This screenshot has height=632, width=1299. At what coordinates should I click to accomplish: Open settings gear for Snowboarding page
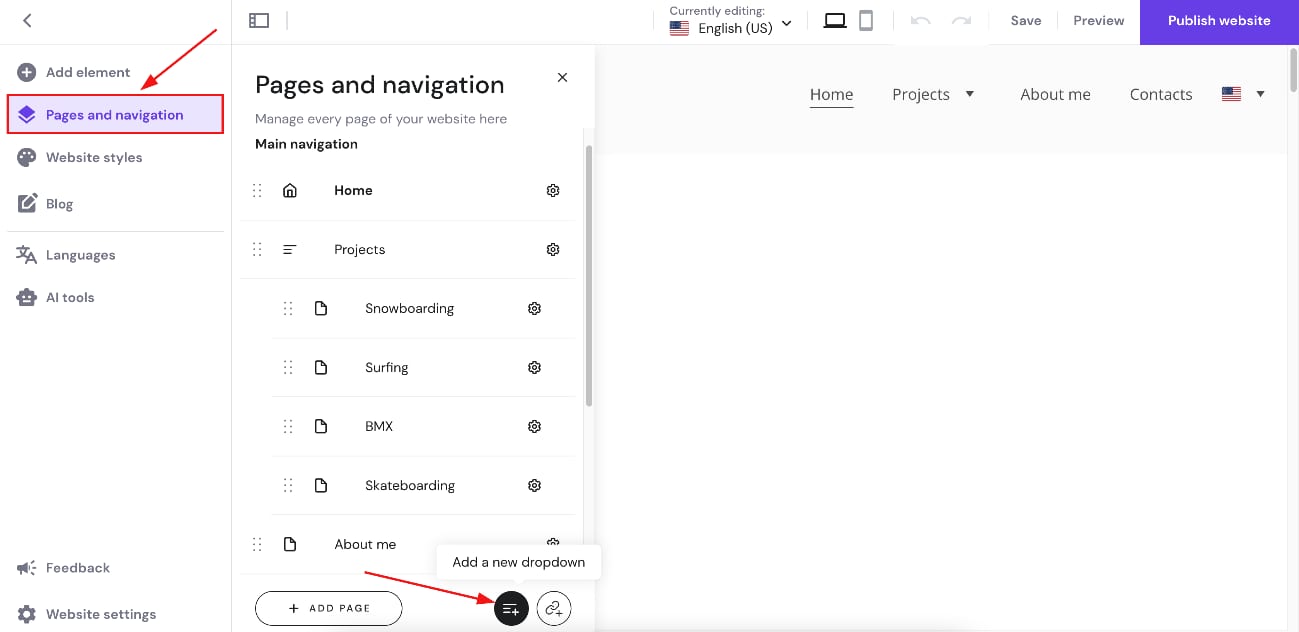[x=534, y=309]
